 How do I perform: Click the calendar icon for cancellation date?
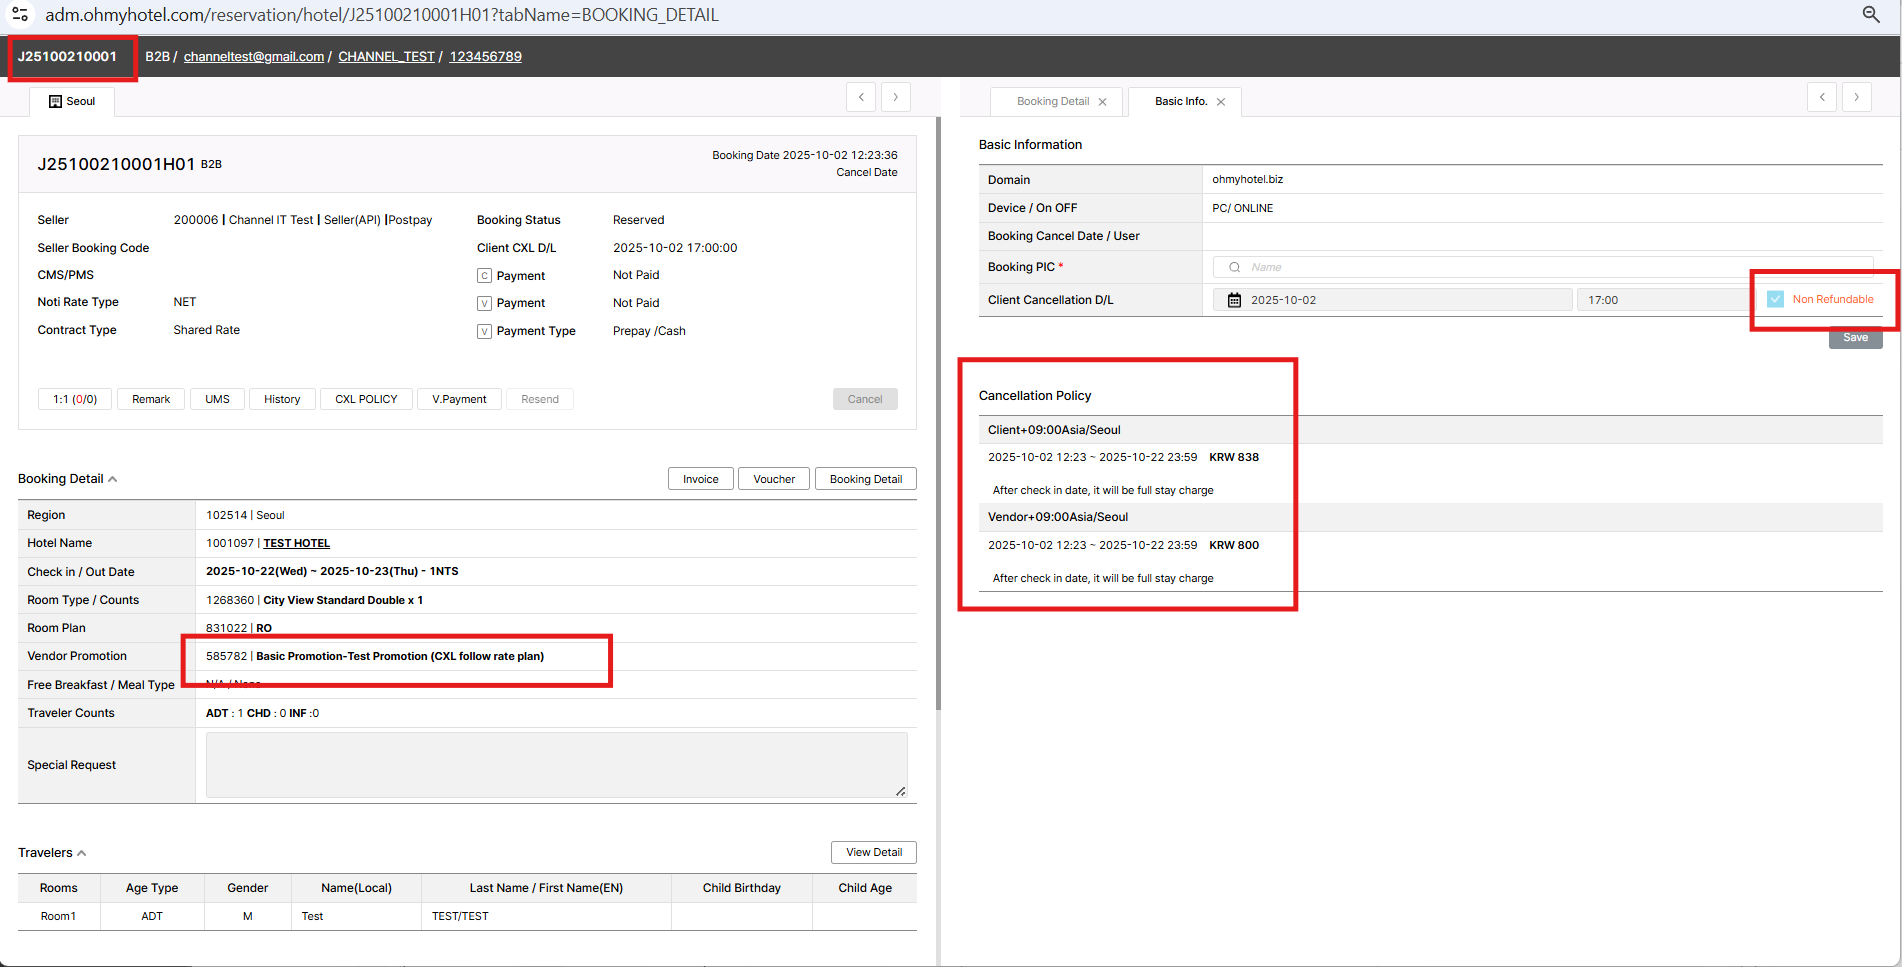1234,300
